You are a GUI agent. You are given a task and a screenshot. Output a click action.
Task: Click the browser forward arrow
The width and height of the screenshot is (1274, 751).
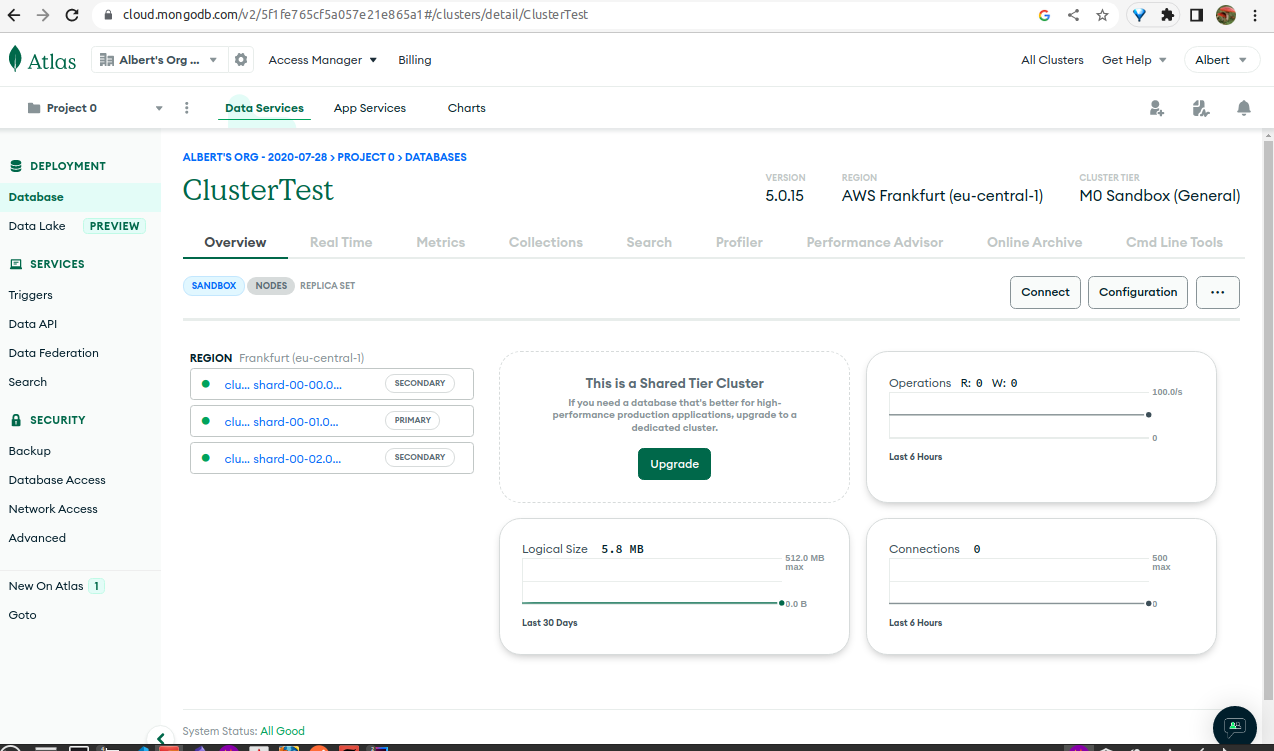(x=43, y=15)
